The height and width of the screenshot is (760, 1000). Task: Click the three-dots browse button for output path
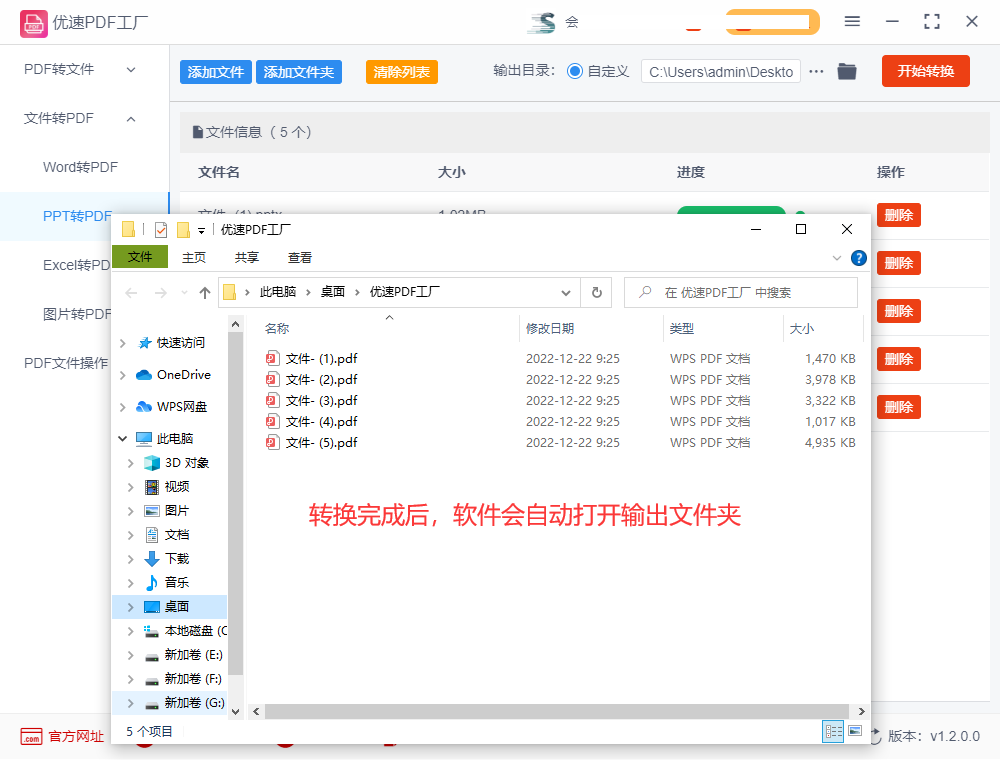(x=816, y=71)
